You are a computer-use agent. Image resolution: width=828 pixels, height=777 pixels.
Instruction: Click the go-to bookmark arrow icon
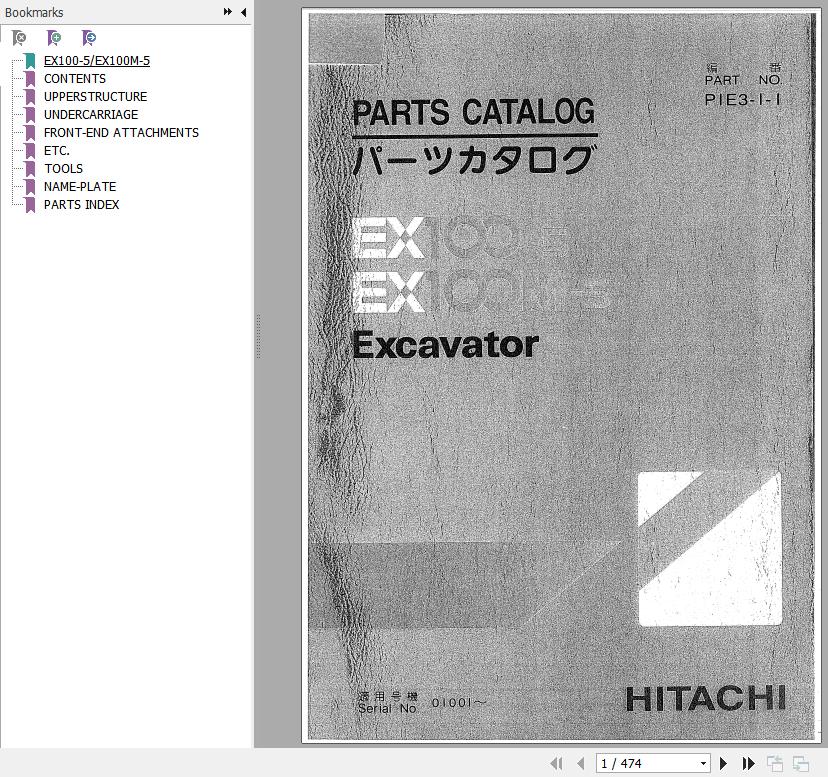pos(89,38)
